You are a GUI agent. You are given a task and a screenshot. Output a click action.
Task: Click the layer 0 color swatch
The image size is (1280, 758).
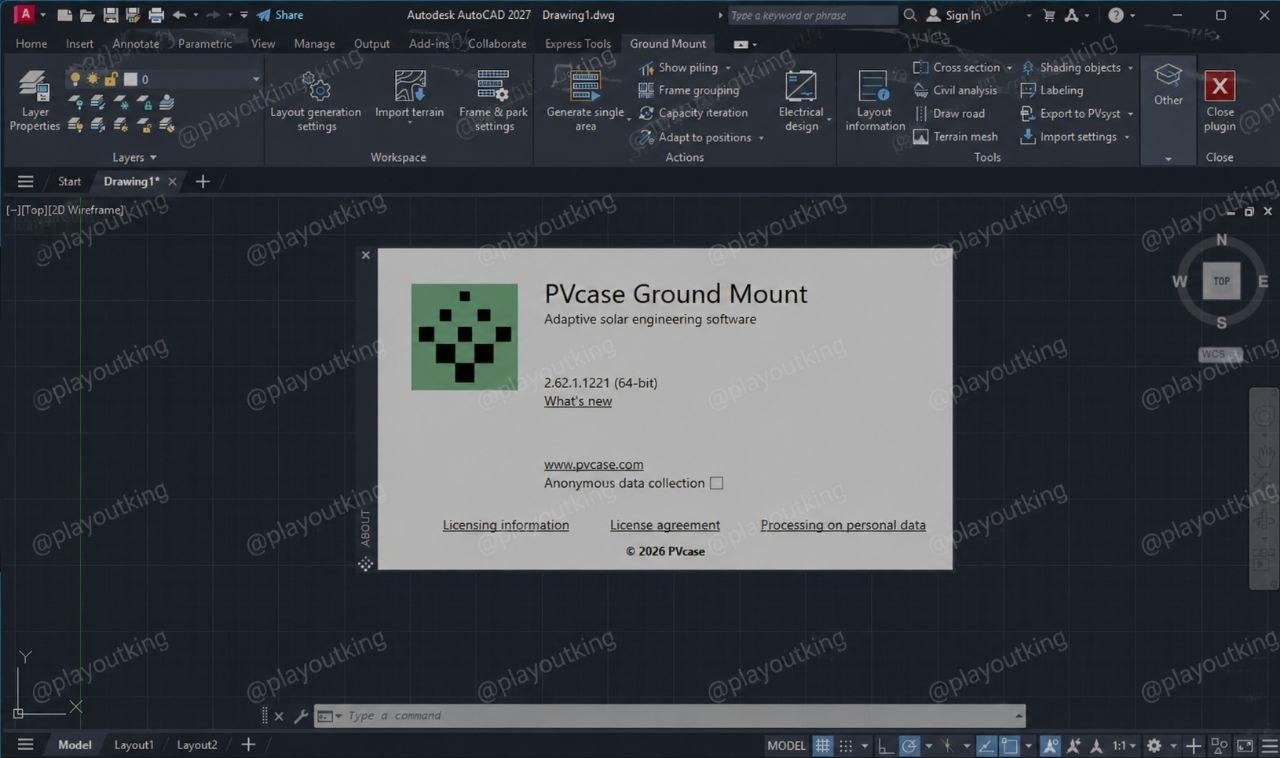click(x=130, y=79)
